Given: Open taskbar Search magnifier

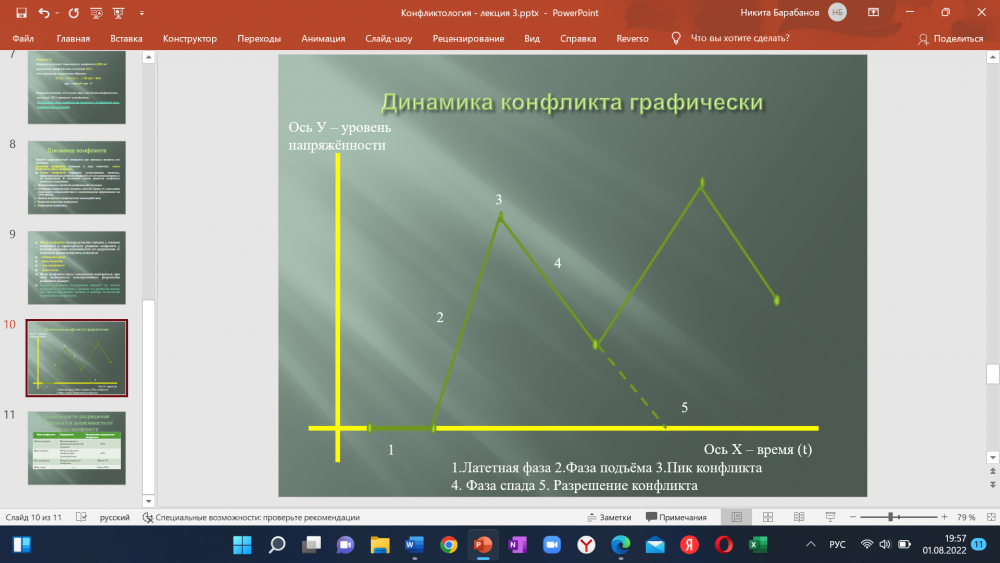Looking at the screenshot, I should (x=277, y=545).
